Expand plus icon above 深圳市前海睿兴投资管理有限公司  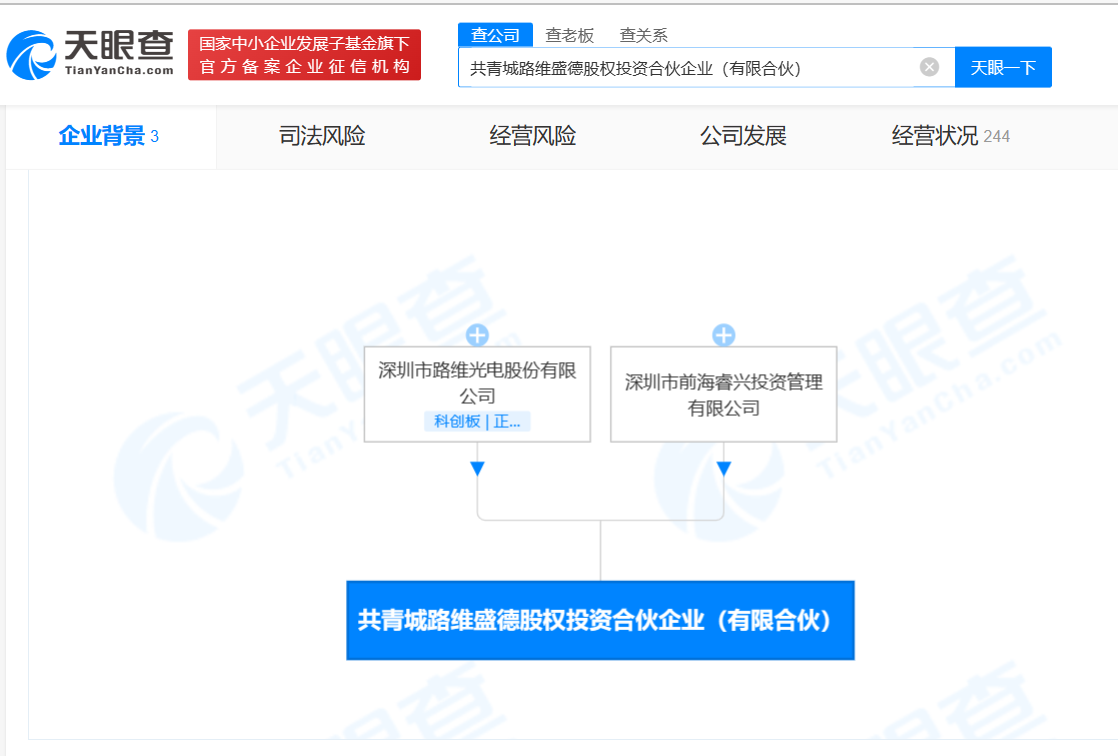tap(724, 335)
